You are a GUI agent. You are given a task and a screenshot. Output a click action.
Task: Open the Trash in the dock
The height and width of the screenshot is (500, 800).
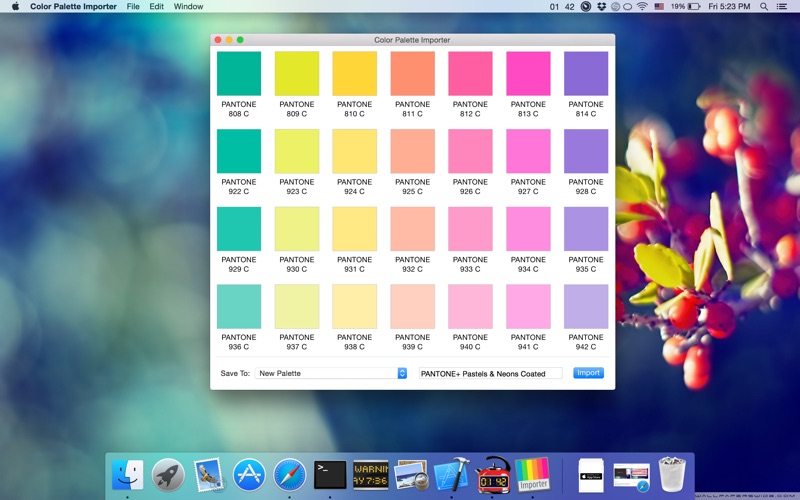pos(671,474)
